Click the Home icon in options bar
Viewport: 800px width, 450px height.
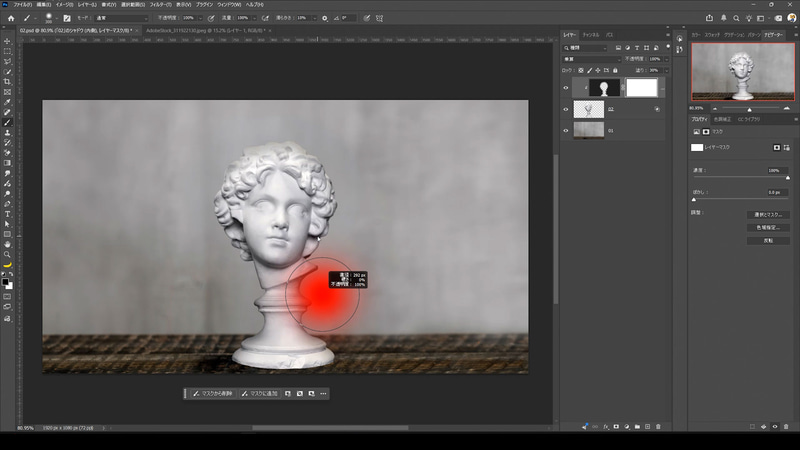coord(11,18)
